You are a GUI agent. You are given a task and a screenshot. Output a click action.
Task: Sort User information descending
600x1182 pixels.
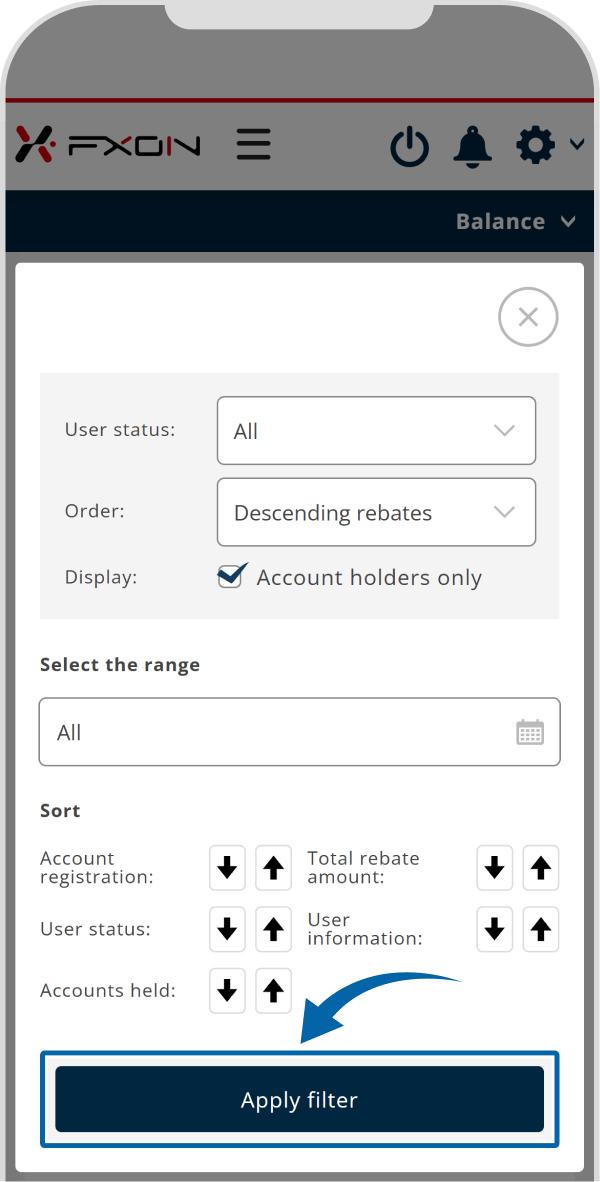click(x=494, y=929)
